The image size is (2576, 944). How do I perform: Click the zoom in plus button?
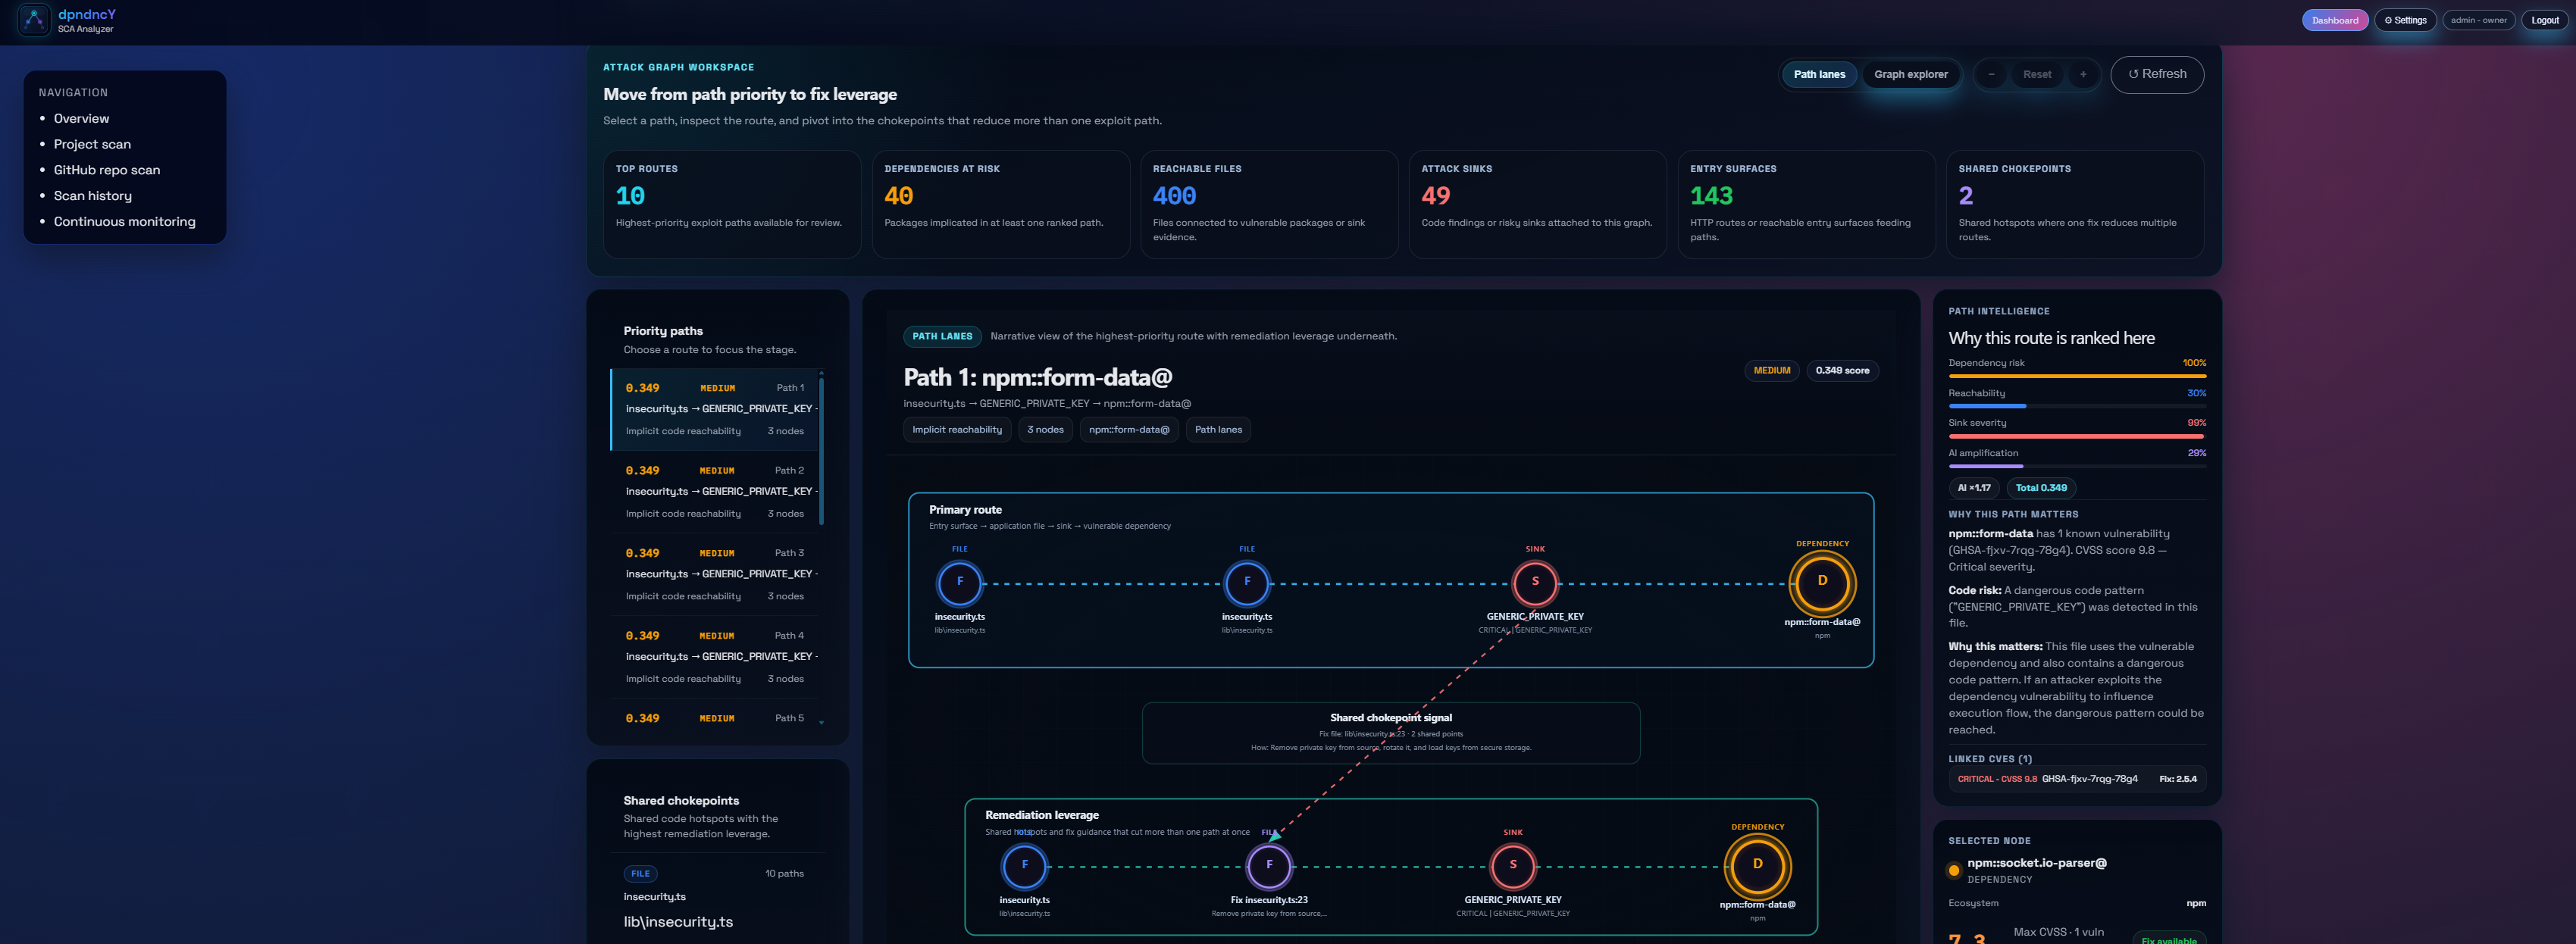[2083, 75]
